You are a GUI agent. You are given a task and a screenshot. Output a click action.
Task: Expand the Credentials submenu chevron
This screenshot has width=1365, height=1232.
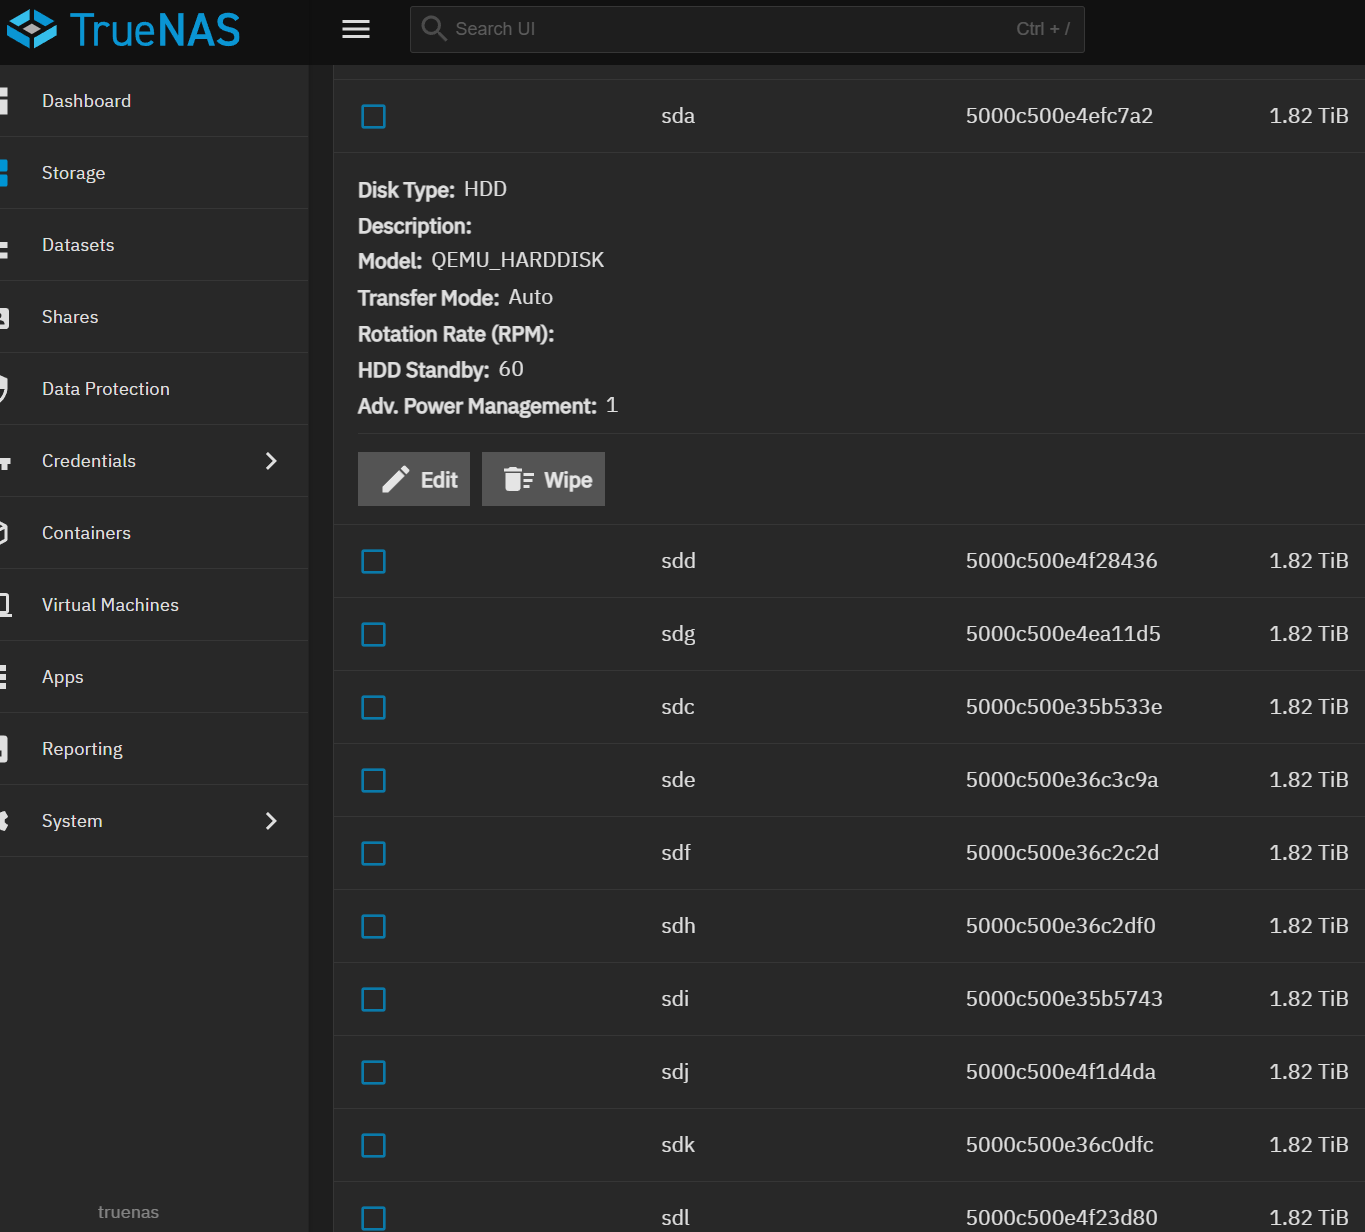[x=271, y=461]
